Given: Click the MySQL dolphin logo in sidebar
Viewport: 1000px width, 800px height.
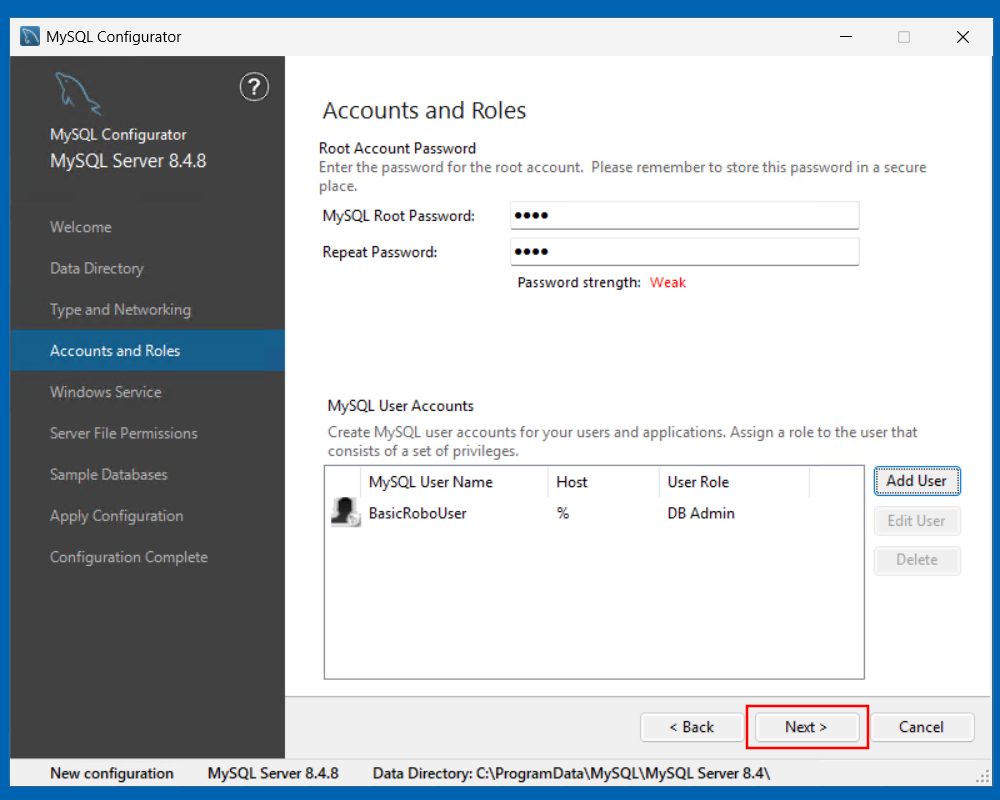Looking at the screenshot, I should coord(78,94).
